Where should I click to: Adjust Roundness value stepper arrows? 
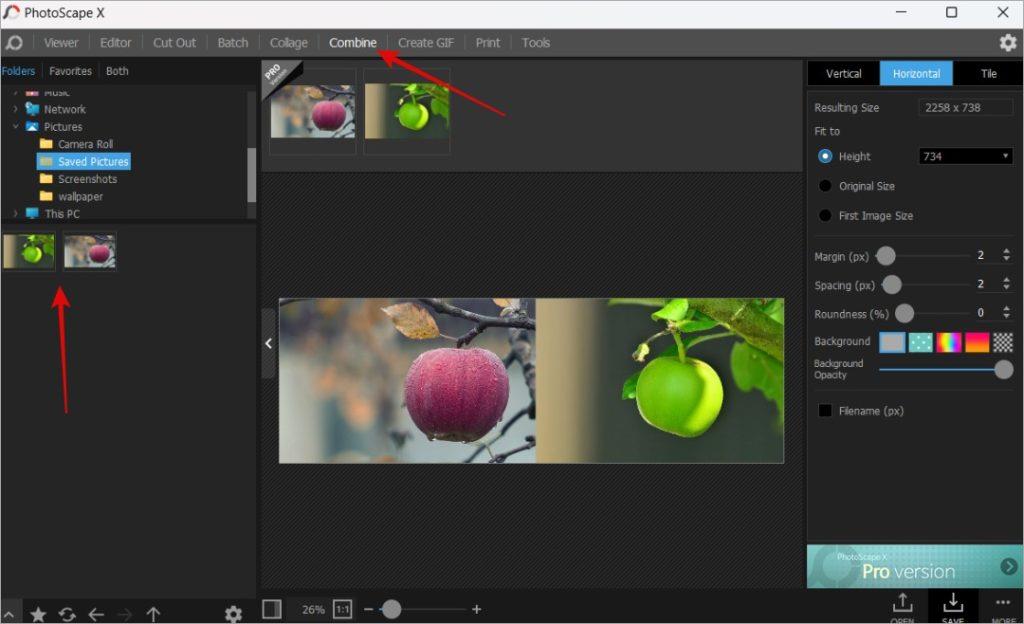point(1006,313)
